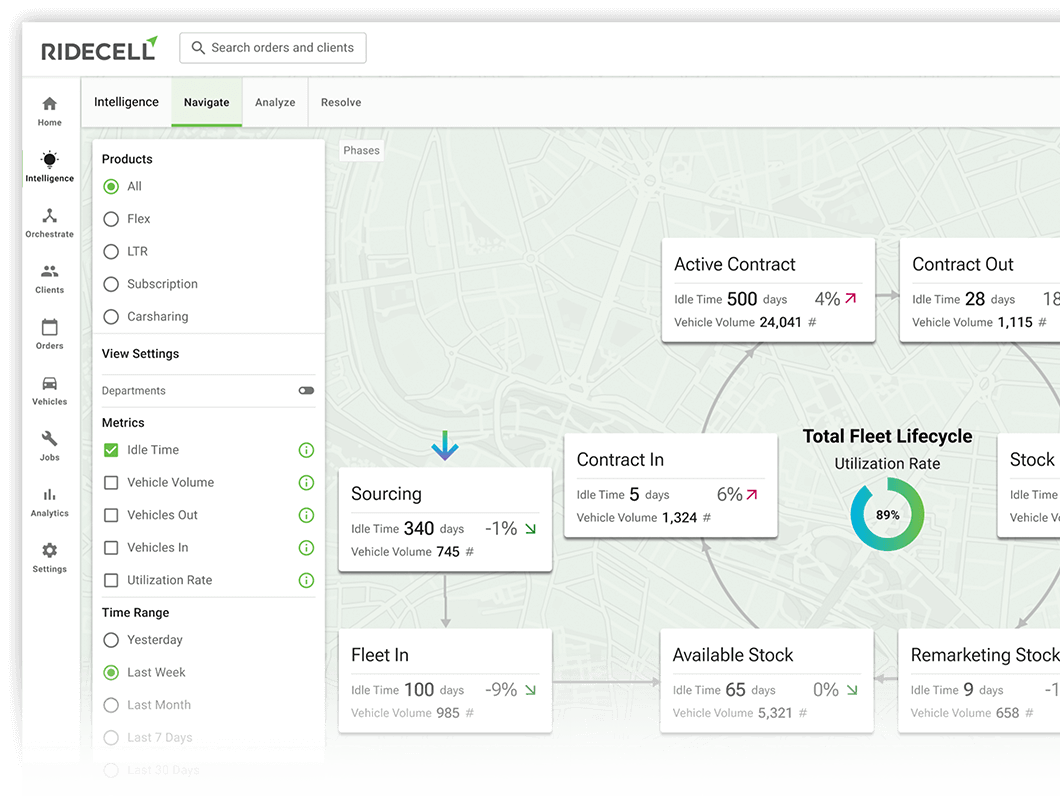Enable the Vehicle Volume metric checkbox
This screenshot has width=1060, height=800.
coord(111,482)
